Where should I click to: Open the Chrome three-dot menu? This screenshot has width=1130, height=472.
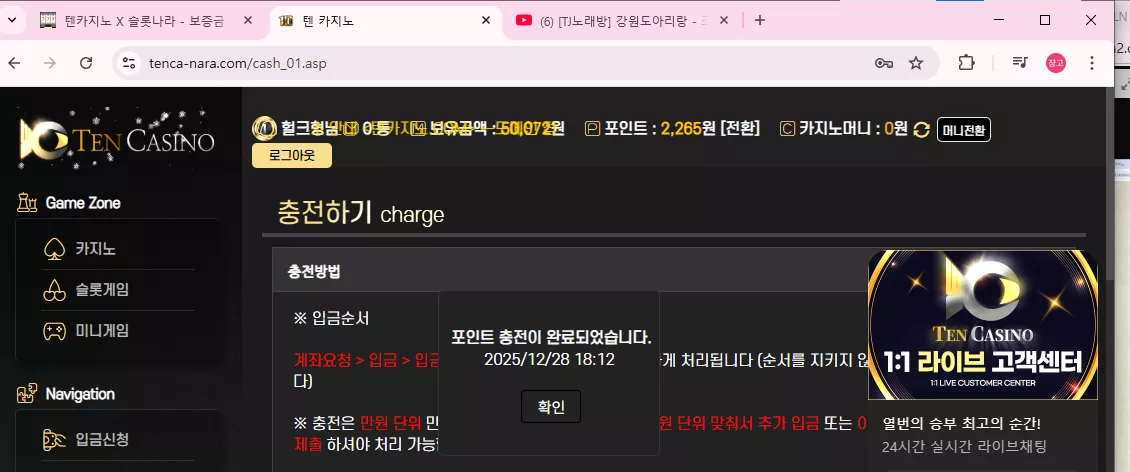(x=1092, y=63)
